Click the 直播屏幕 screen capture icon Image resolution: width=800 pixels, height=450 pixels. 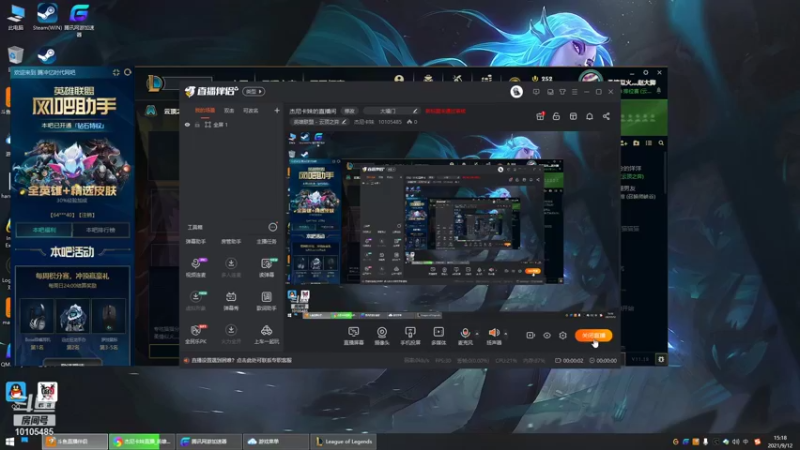point(354,336)
